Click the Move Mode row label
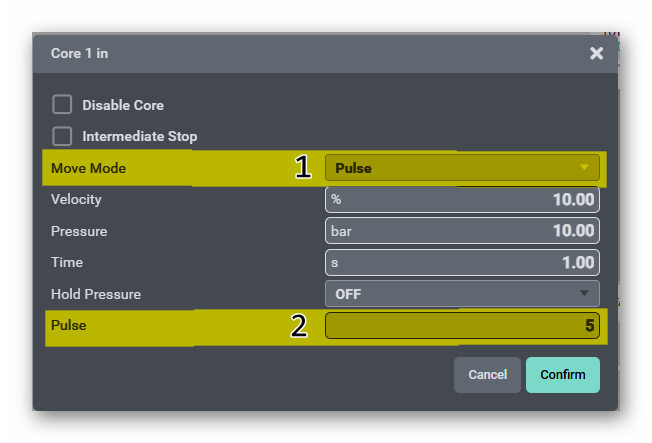This screenshot has height=443, width=652. [88, 168]
